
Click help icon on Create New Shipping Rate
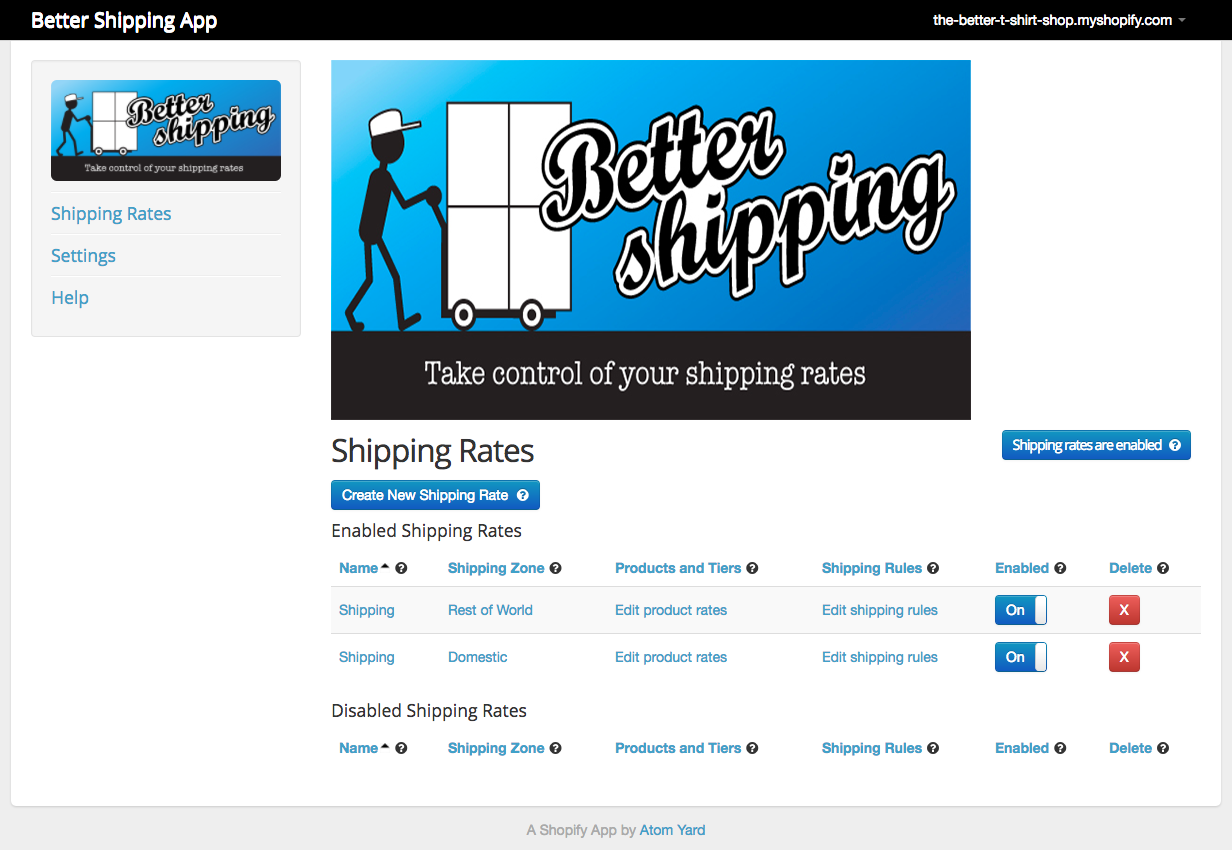coord(523,495)
